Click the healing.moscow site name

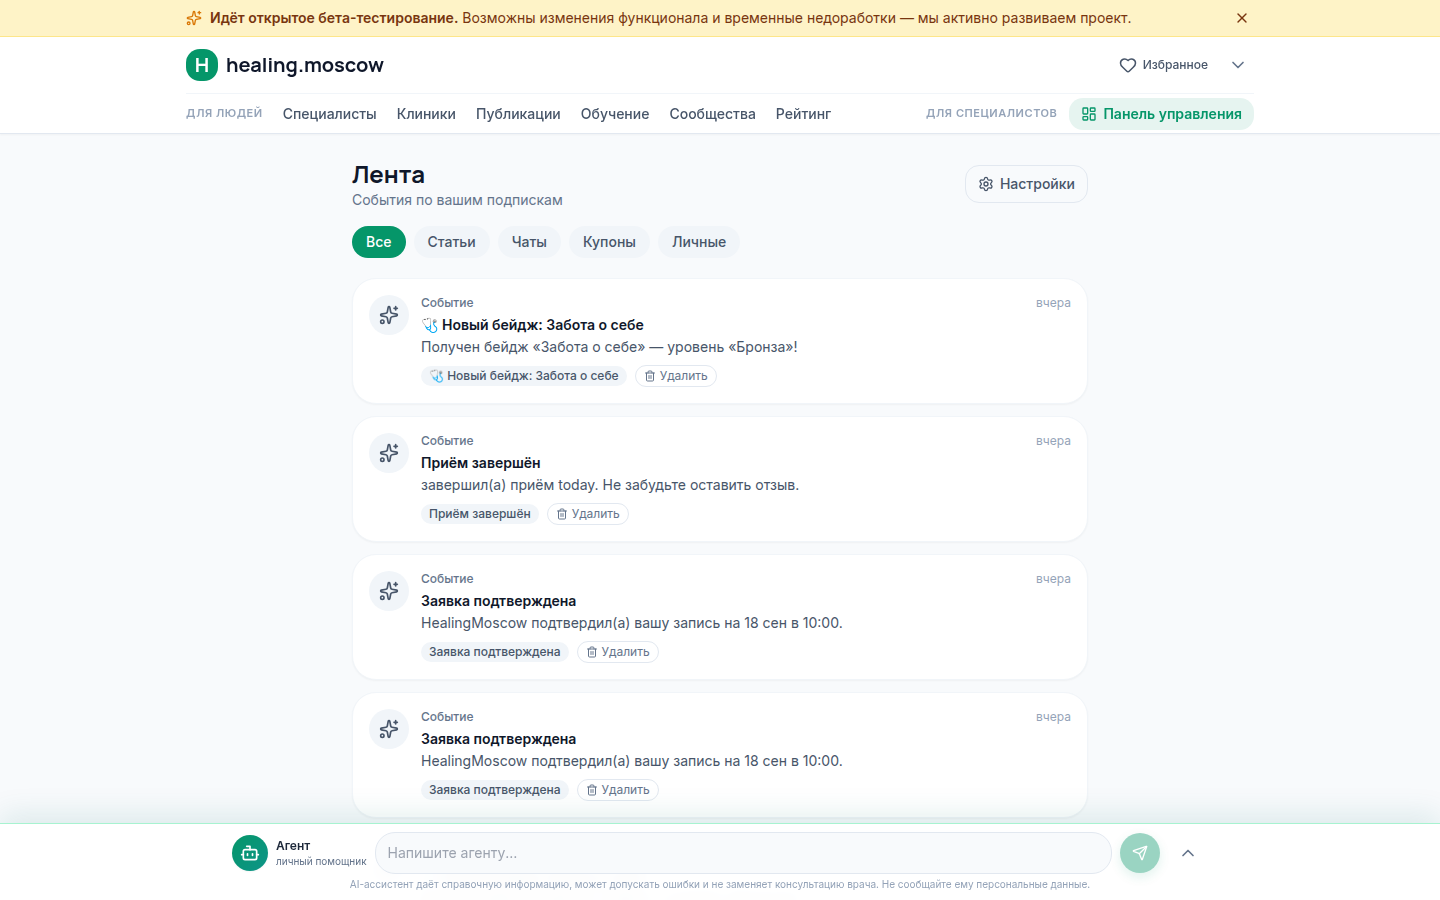tap(305, 65)
